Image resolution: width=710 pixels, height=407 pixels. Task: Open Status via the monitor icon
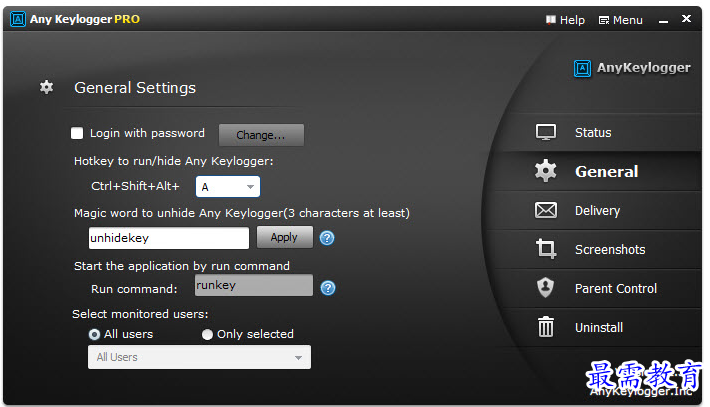[x=545, y=132]
